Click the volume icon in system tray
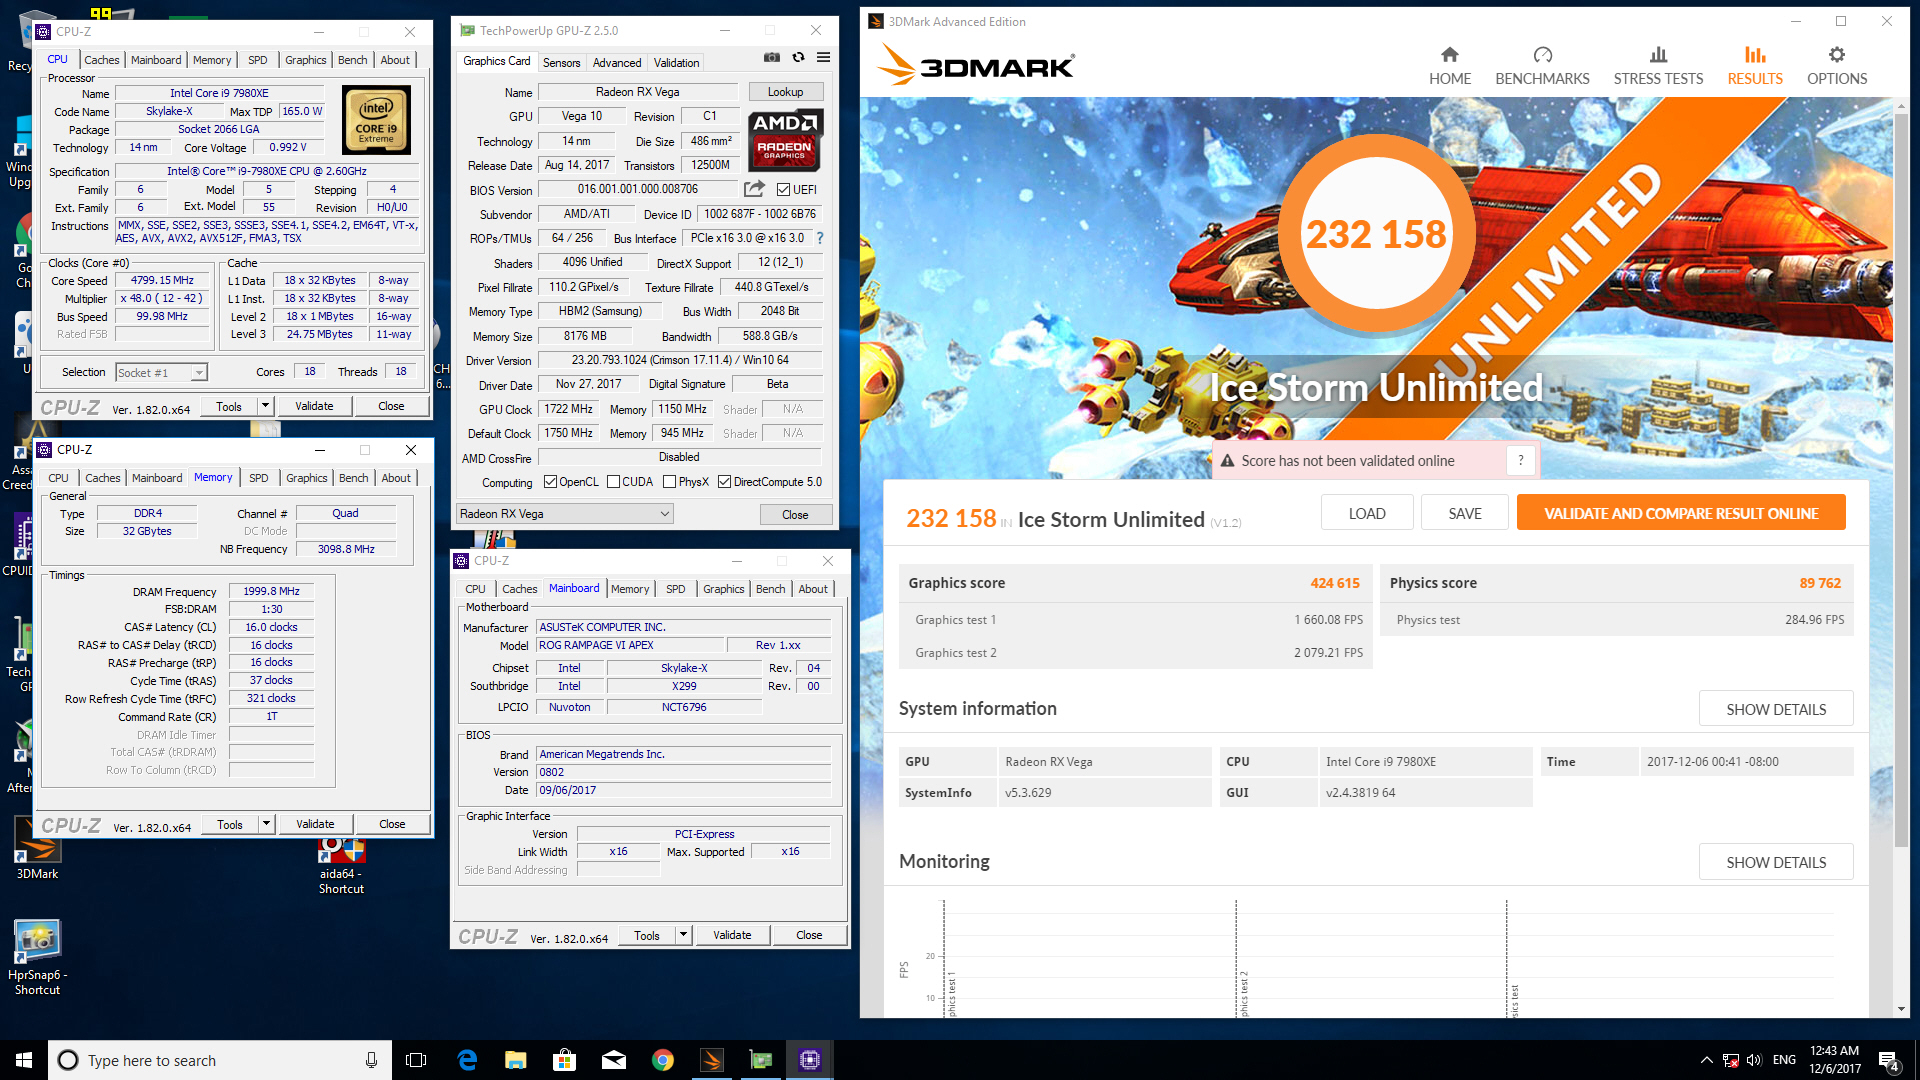The image size is (1920, 1080). [1754, 1060]
